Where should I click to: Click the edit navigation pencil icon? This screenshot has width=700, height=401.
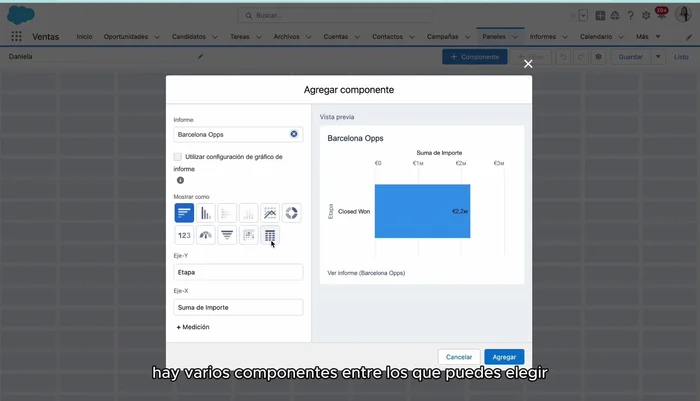click(x=689, y=37)
